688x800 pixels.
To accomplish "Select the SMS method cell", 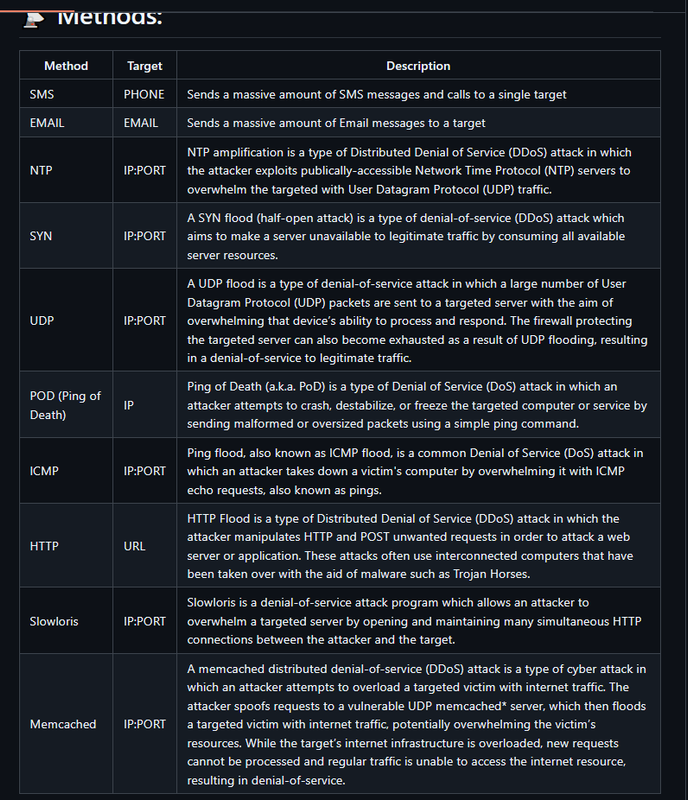I will point(66,94).
